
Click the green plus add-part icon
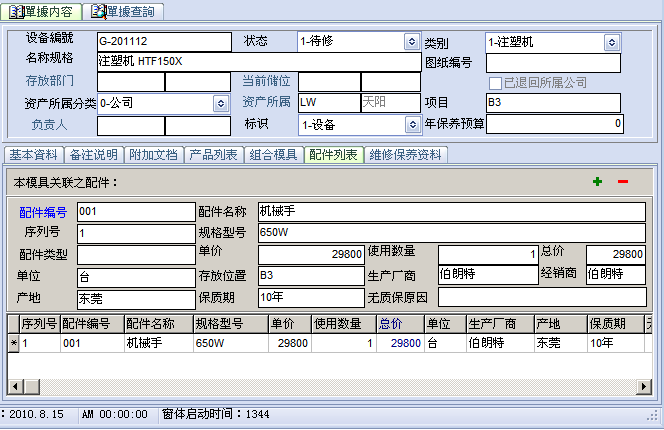click(x=598, y=182)
